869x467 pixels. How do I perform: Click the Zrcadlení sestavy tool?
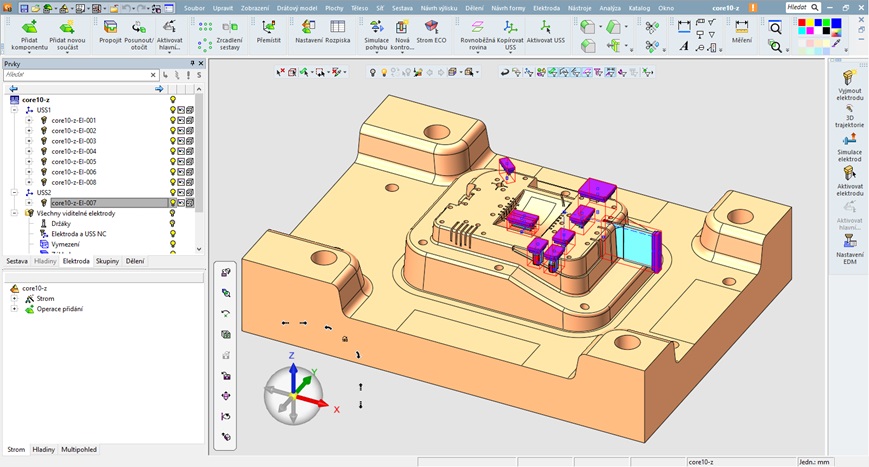(229, 34)
